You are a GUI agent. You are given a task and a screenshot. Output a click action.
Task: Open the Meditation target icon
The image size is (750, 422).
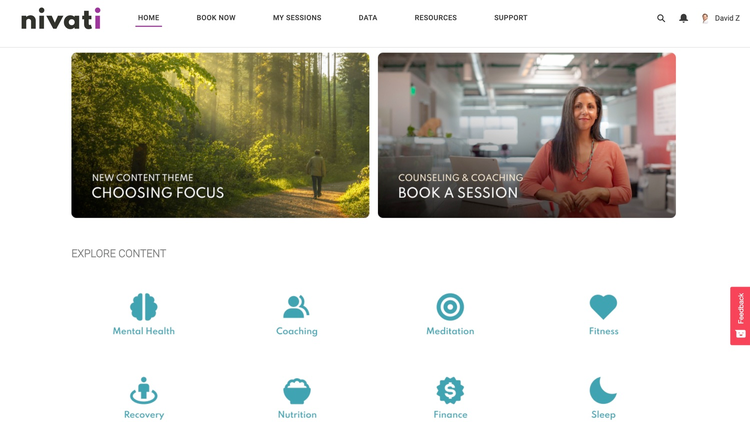pyautogui.click(x=450, y=307)
